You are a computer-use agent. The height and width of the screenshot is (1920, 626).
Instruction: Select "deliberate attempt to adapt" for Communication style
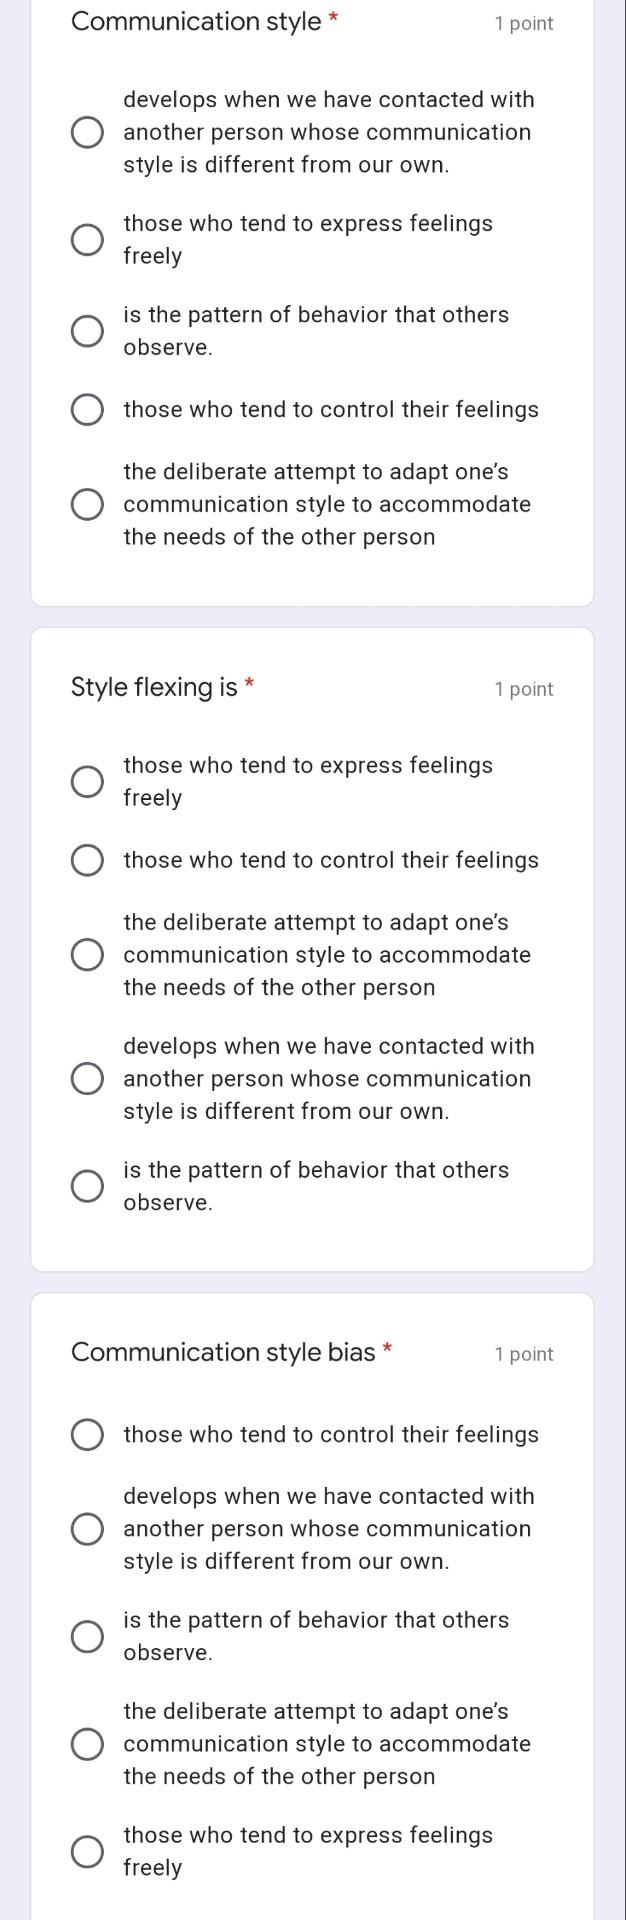click(x=88, y=504)
